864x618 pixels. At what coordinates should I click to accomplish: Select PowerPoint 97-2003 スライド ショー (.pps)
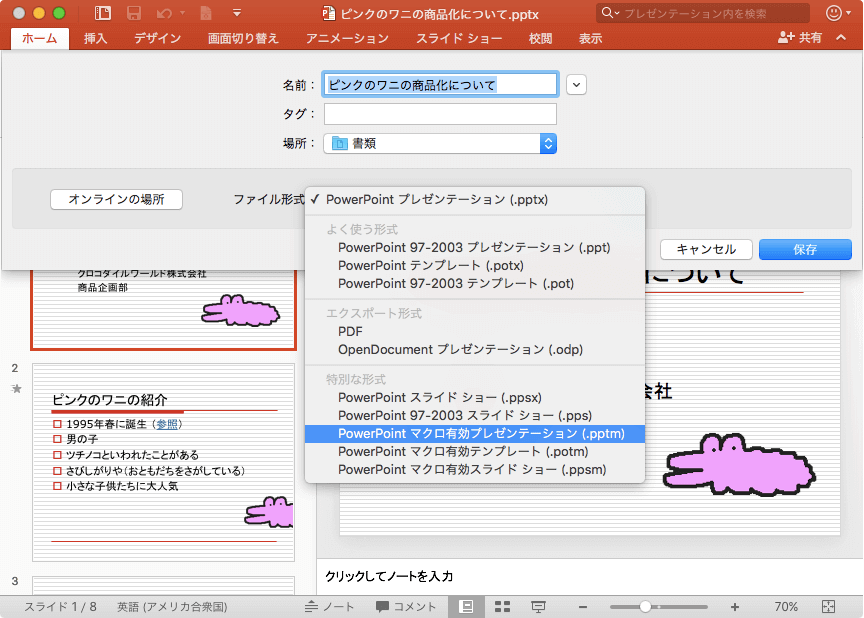coord(474,415)
